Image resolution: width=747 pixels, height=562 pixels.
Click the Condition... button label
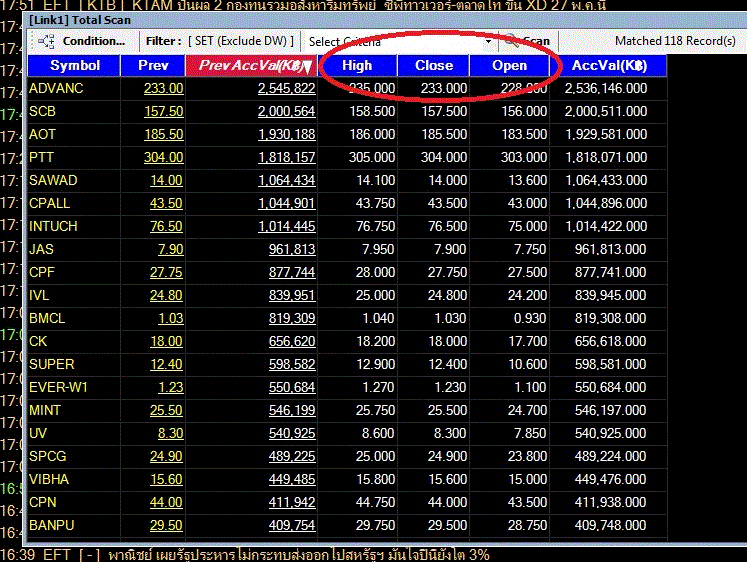click(93, 41)
